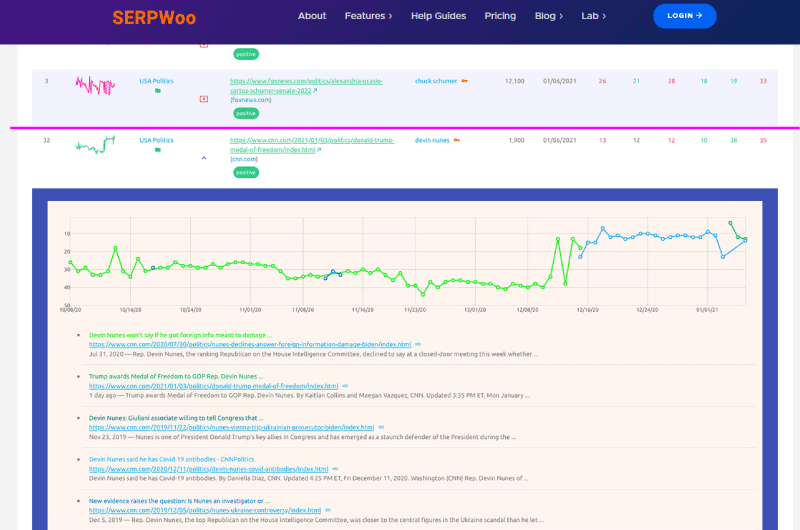Click the green folder icon in foxnews row
This screenshot has height=530, width=800.
coord(158,91)
